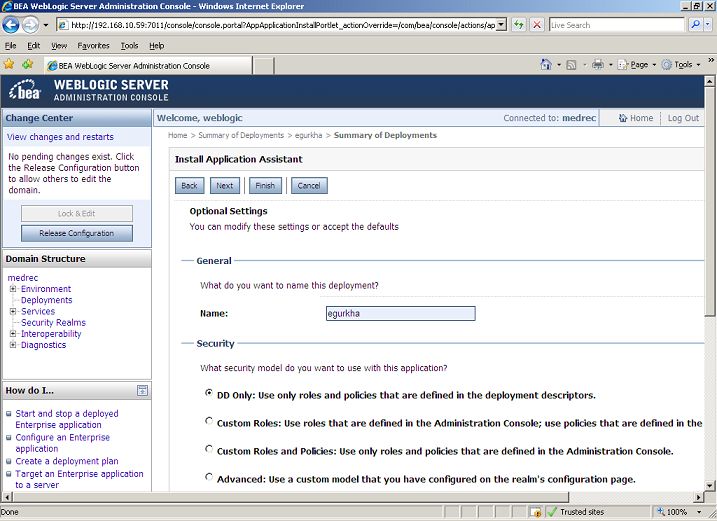The image size is (717, 521).
Task: Click the medrec domain tree root
Action: coord(23,278)
